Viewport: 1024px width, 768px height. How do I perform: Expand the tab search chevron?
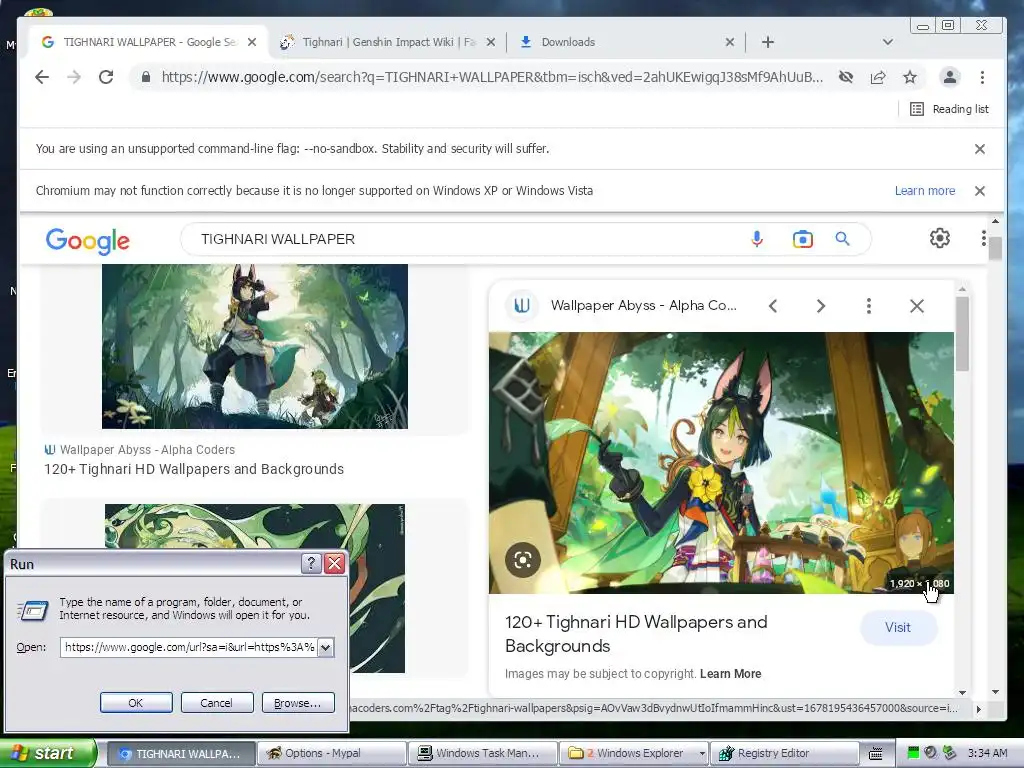point(888,42)
